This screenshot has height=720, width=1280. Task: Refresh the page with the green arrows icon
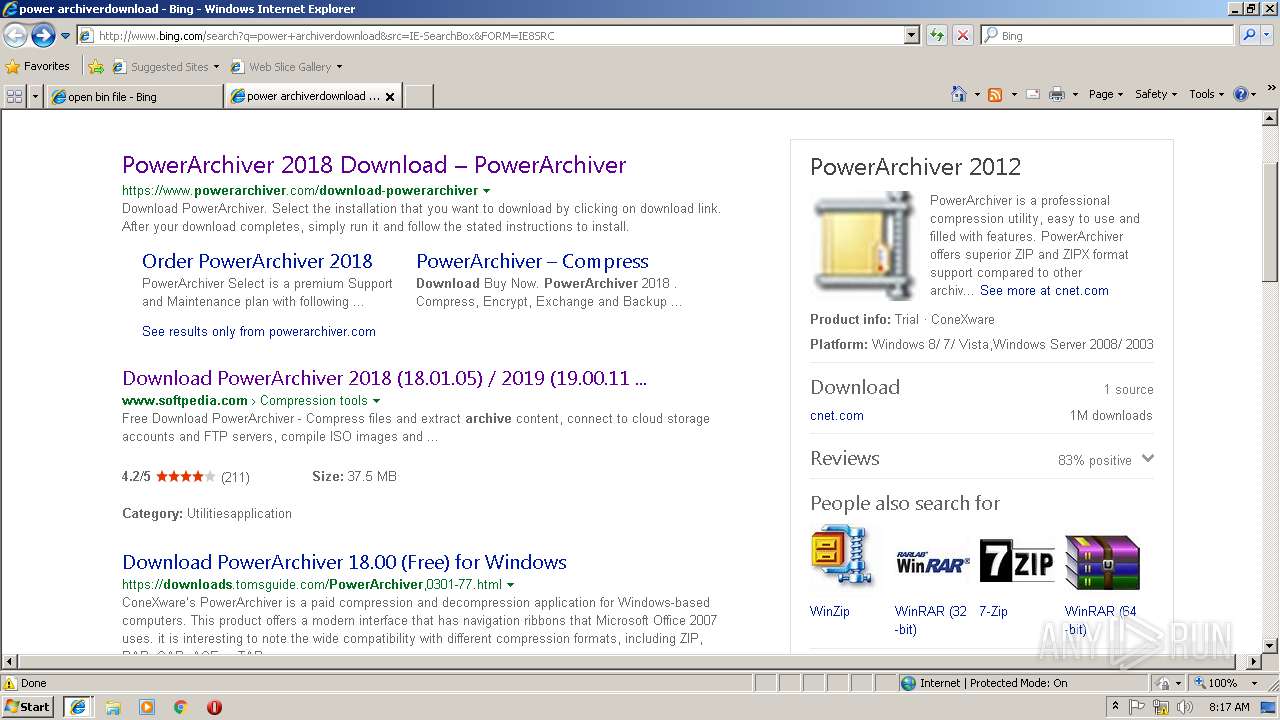937,35
